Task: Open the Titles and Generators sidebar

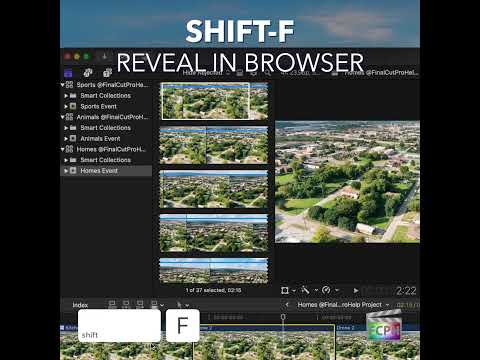Action: (107, 73)
